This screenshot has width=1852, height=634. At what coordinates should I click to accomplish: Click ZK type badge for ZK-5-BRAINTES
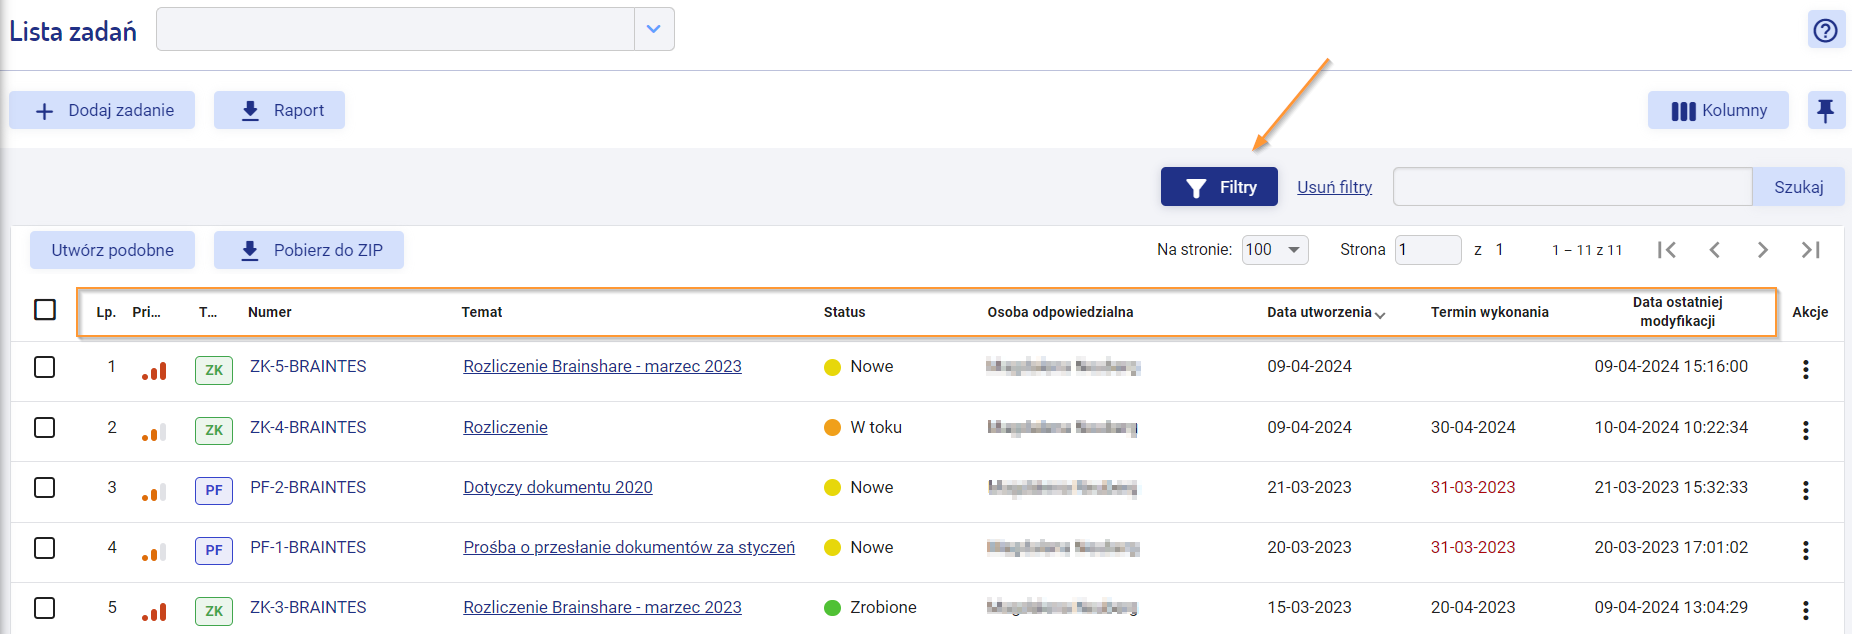point(214,370)
